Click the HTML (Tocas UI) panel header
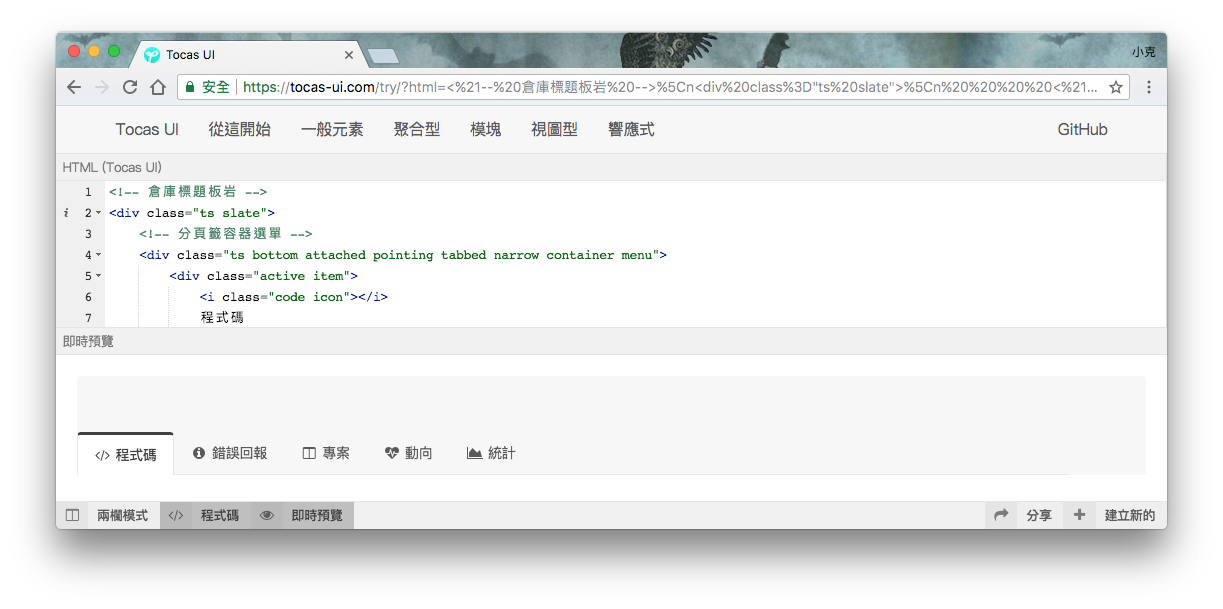 [611, 167]
